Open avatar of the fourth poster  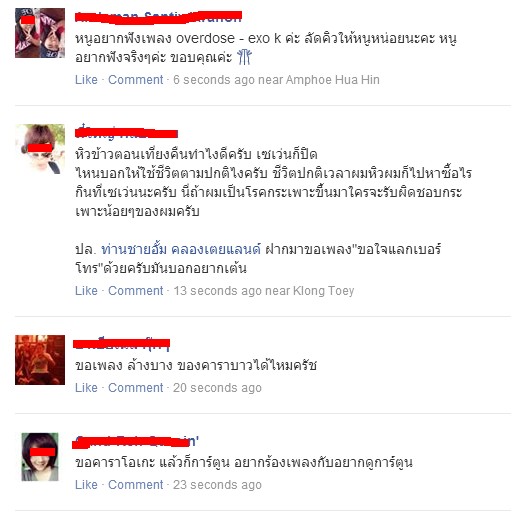coord(40,457)
